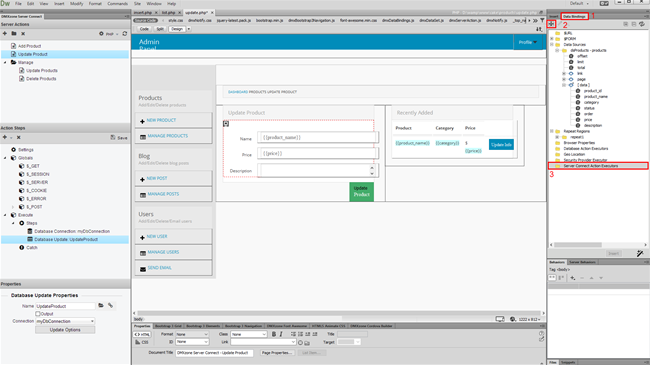This screenshot has height=365, width=650.
Task: Collapse the Globals tree node
Action: click(x=5, y=158)
